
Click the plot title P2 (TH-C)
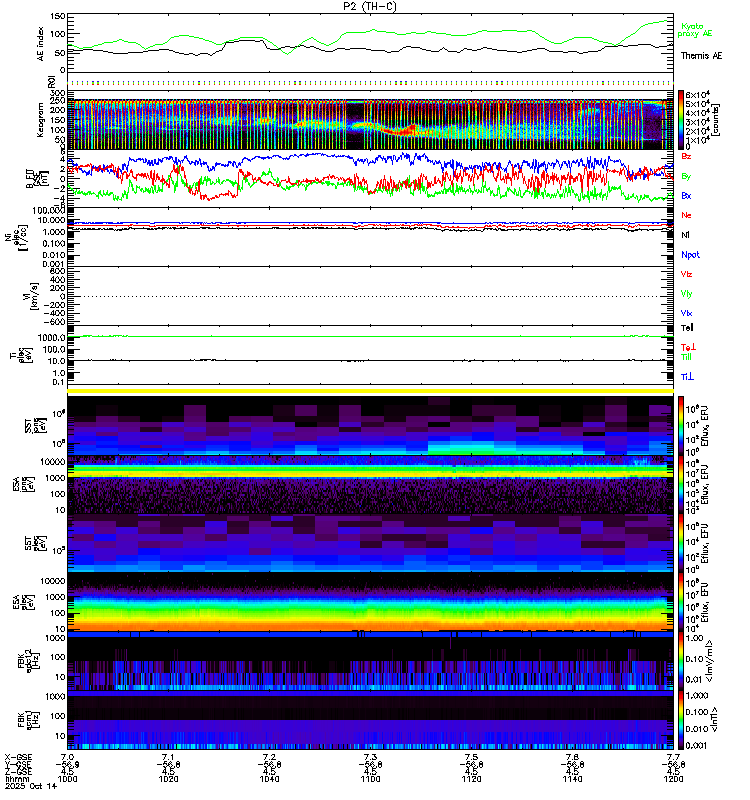pos(370,6)
